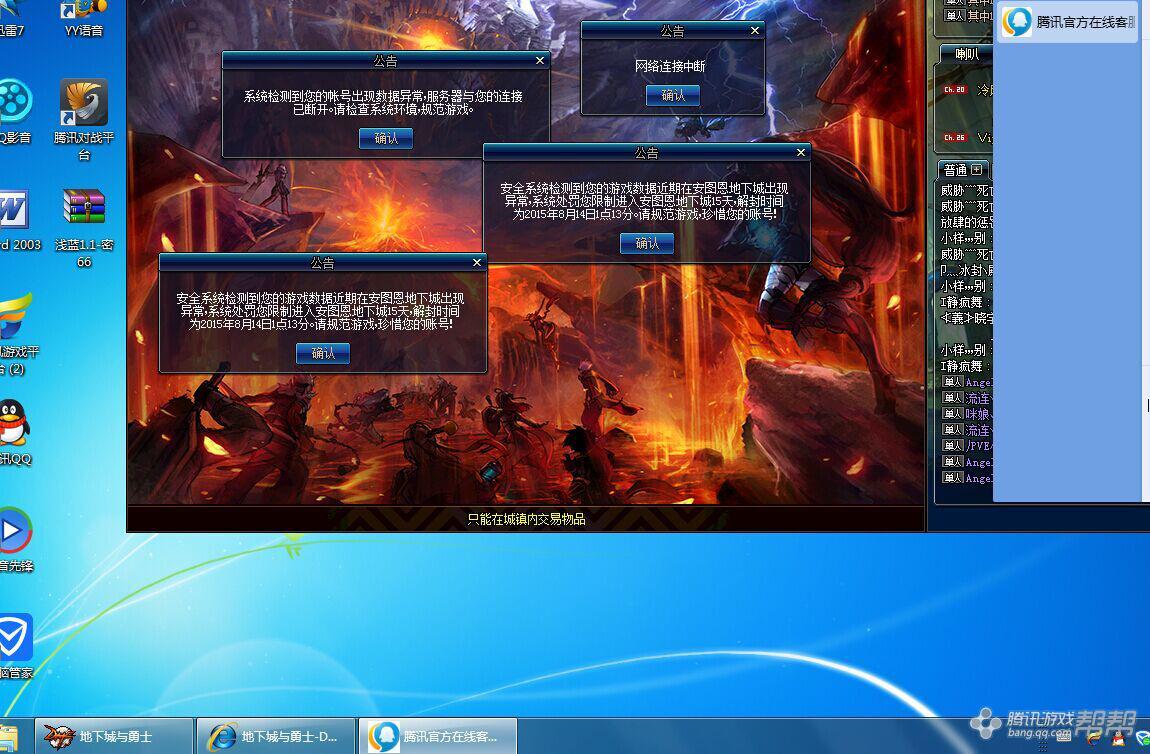Close the 帐号出现数据异常 announcement dialog

[x=540, y=61]
